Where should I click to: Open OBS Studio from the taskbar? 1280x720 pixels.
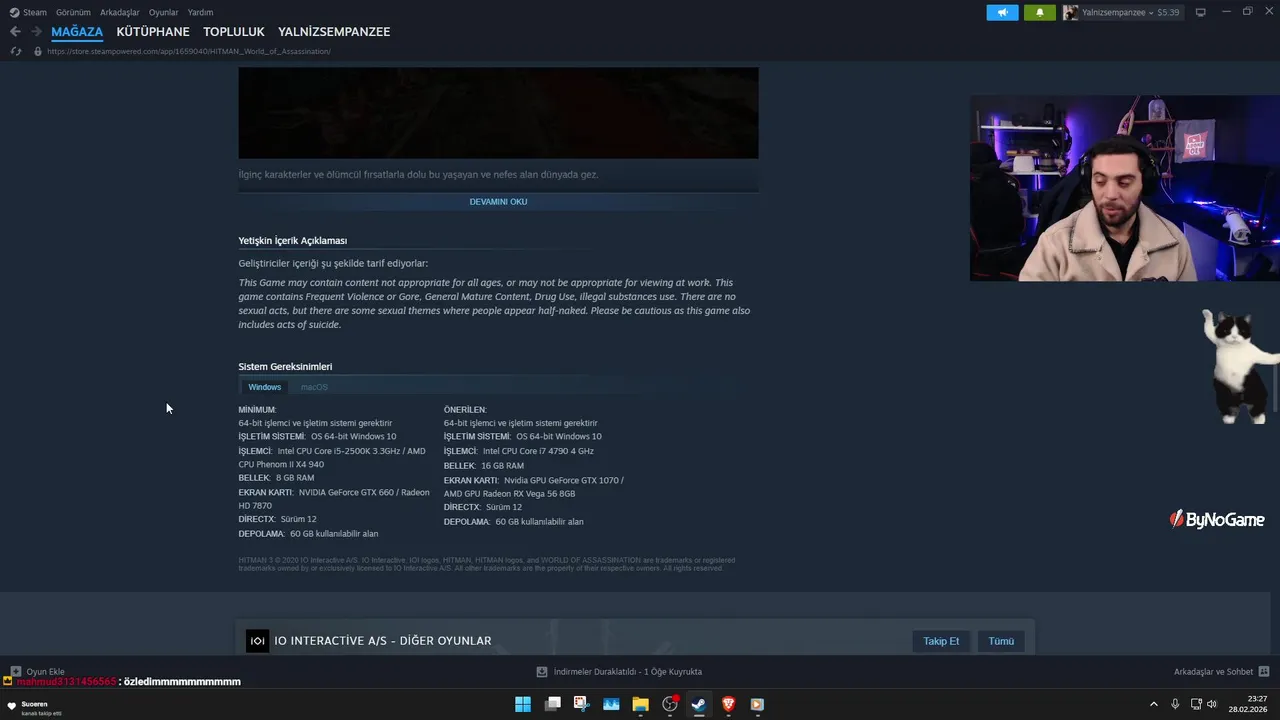(670, 704)
